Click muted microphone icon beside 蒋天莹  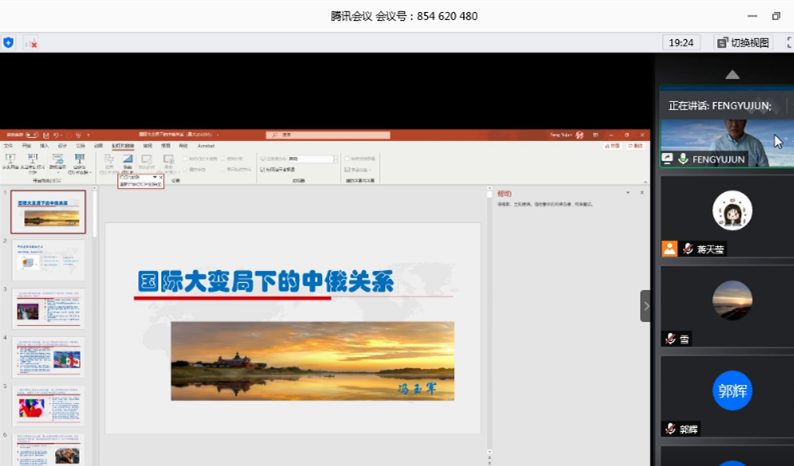click(x=687, y=249)
